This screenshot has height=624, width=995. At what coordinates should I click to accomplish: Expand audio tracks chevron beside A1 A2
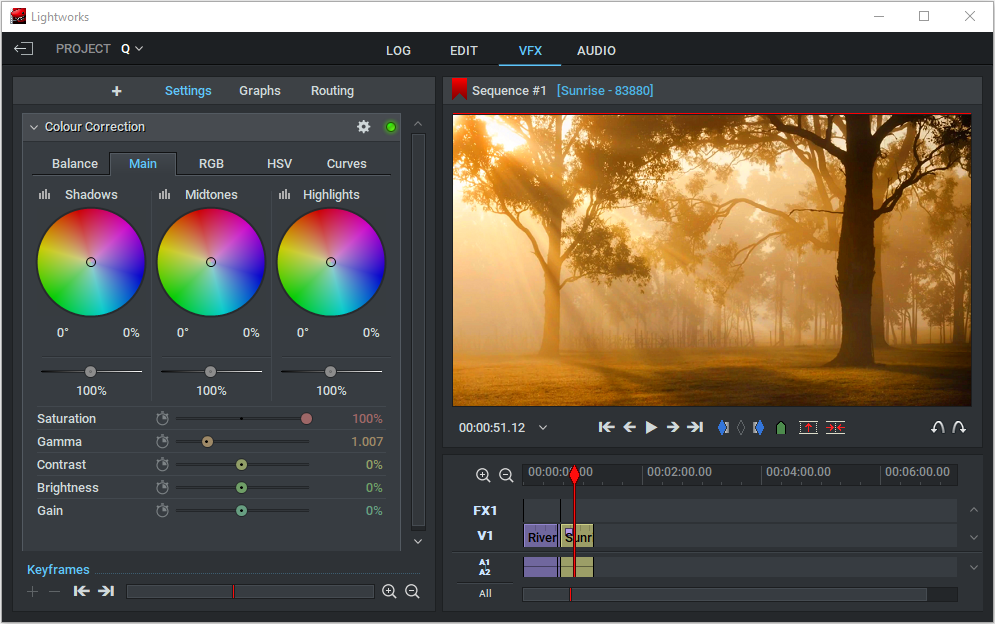(973, 568)
